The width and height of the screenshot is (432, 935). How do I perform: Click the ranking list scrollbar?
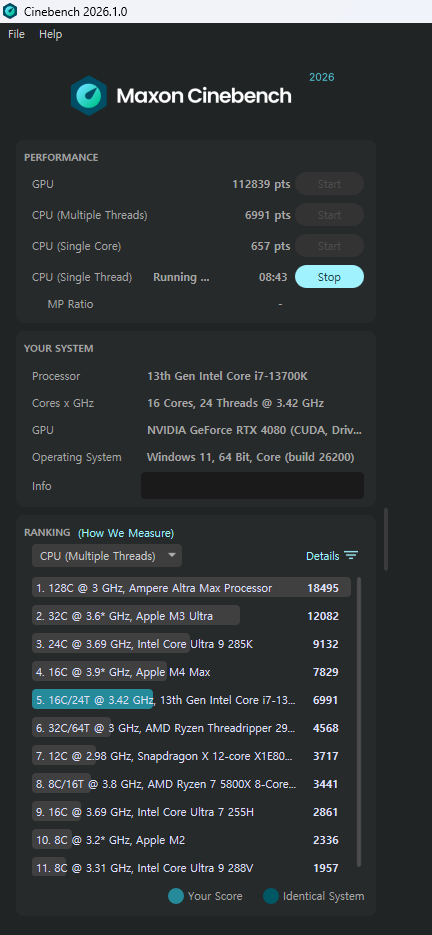(x=359, y=722)
